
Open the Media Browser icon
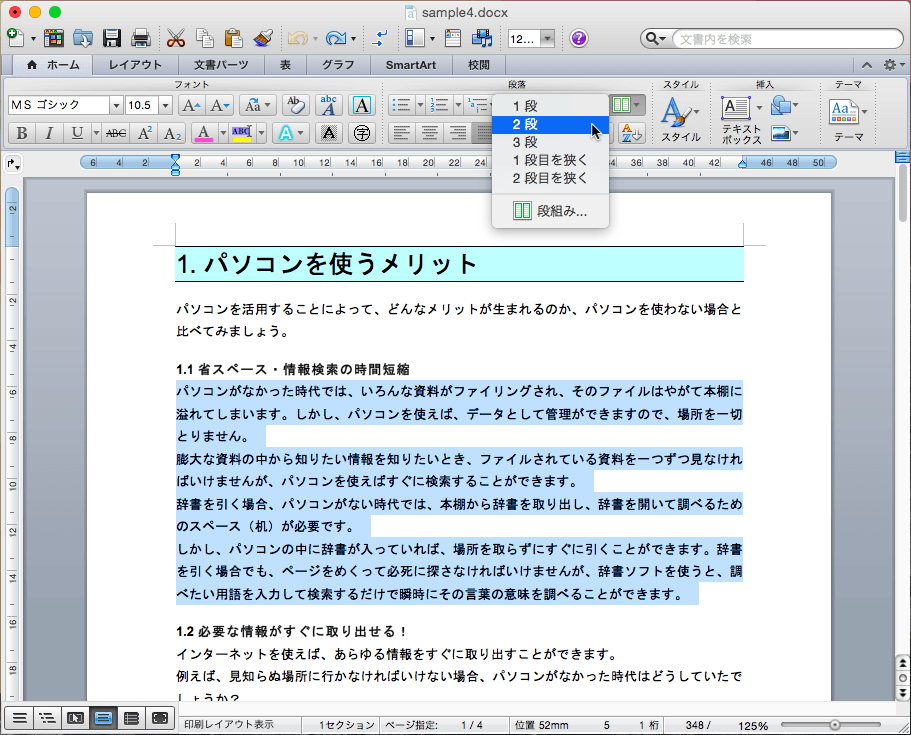[482, 38]
